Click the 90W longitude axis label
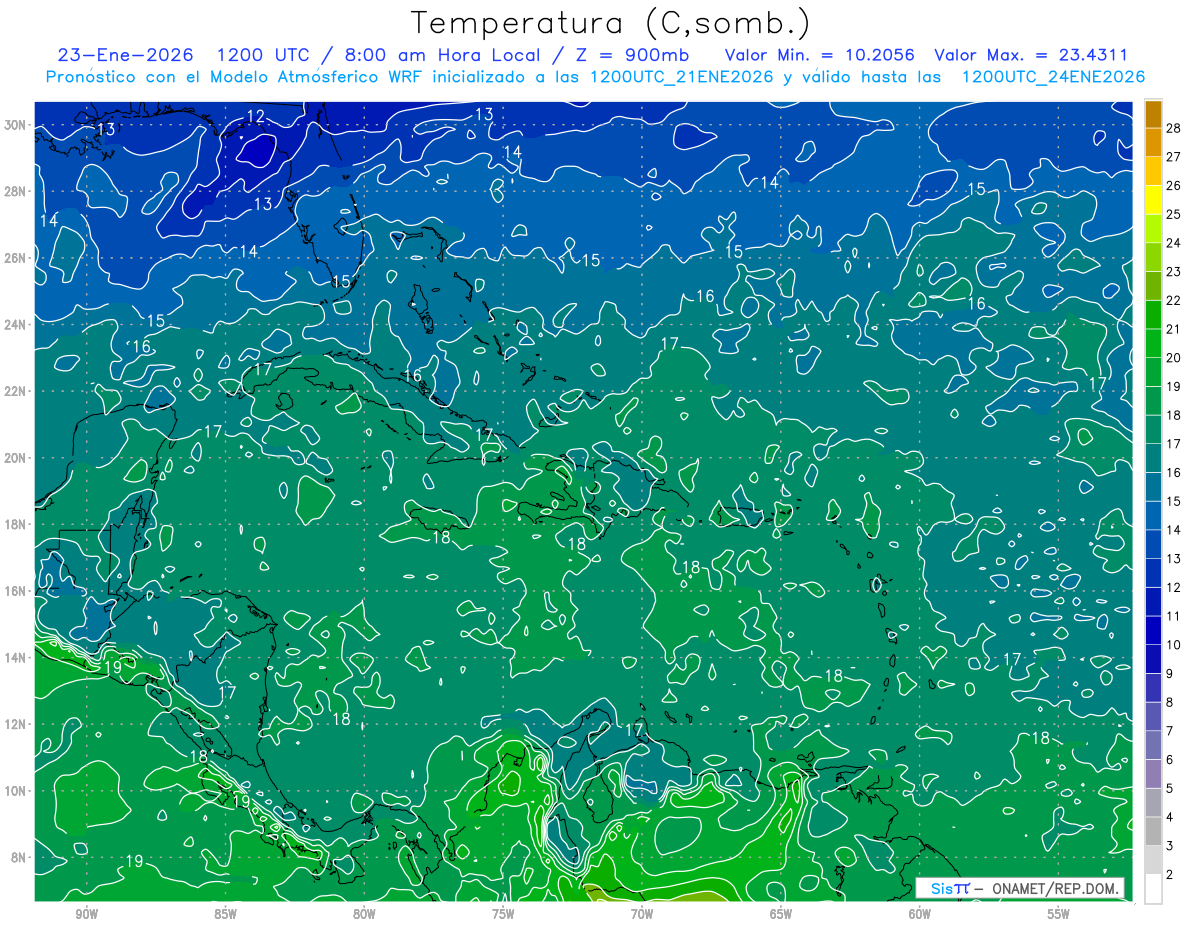The image size is (1200, 927). click(86, 914)
